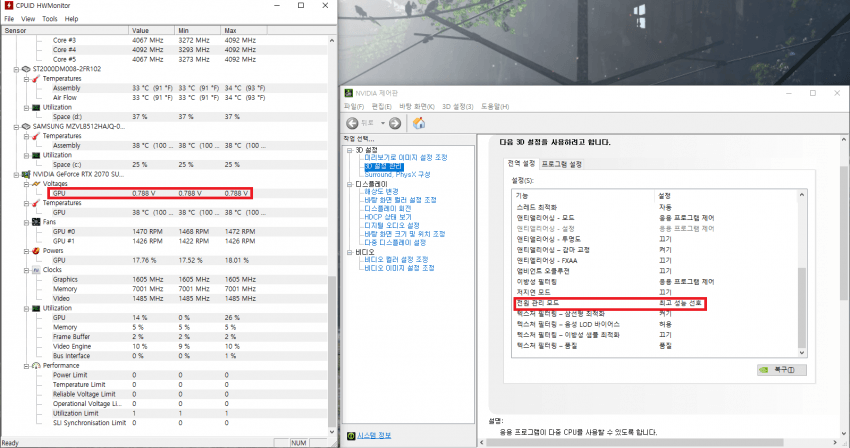This screenshot has width=850, height=448.
Task: Collapse the GPU Utilization node under NVIDIA
Action: click(x=26, y=309)
